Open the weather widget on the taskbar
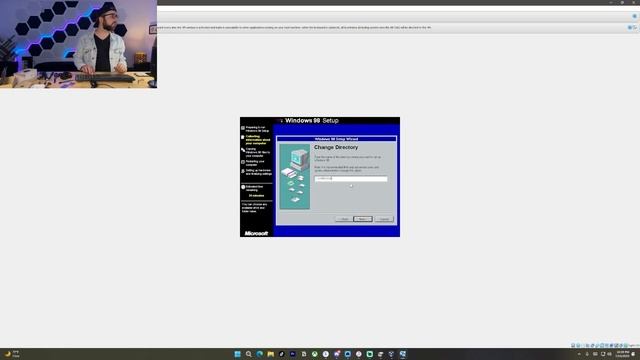The height and width of the screenshot is (360, 640). (11, 354)
